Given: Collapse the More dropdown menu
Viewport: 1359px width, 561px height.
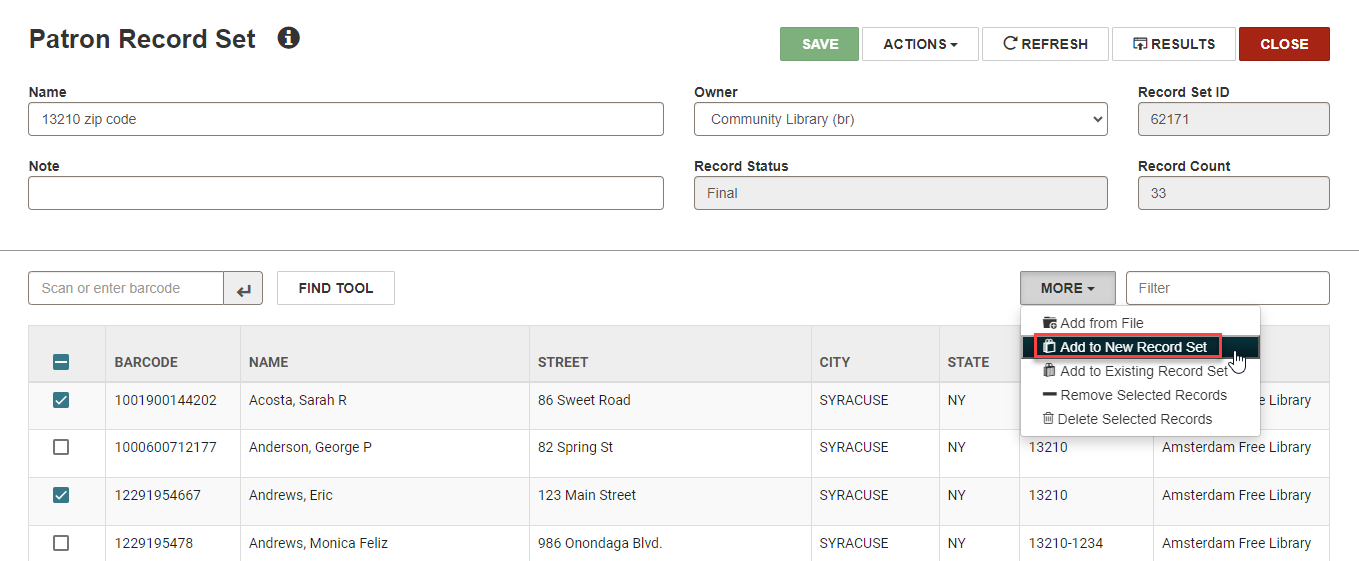Looking at the screenshot, I should 1068,288.
